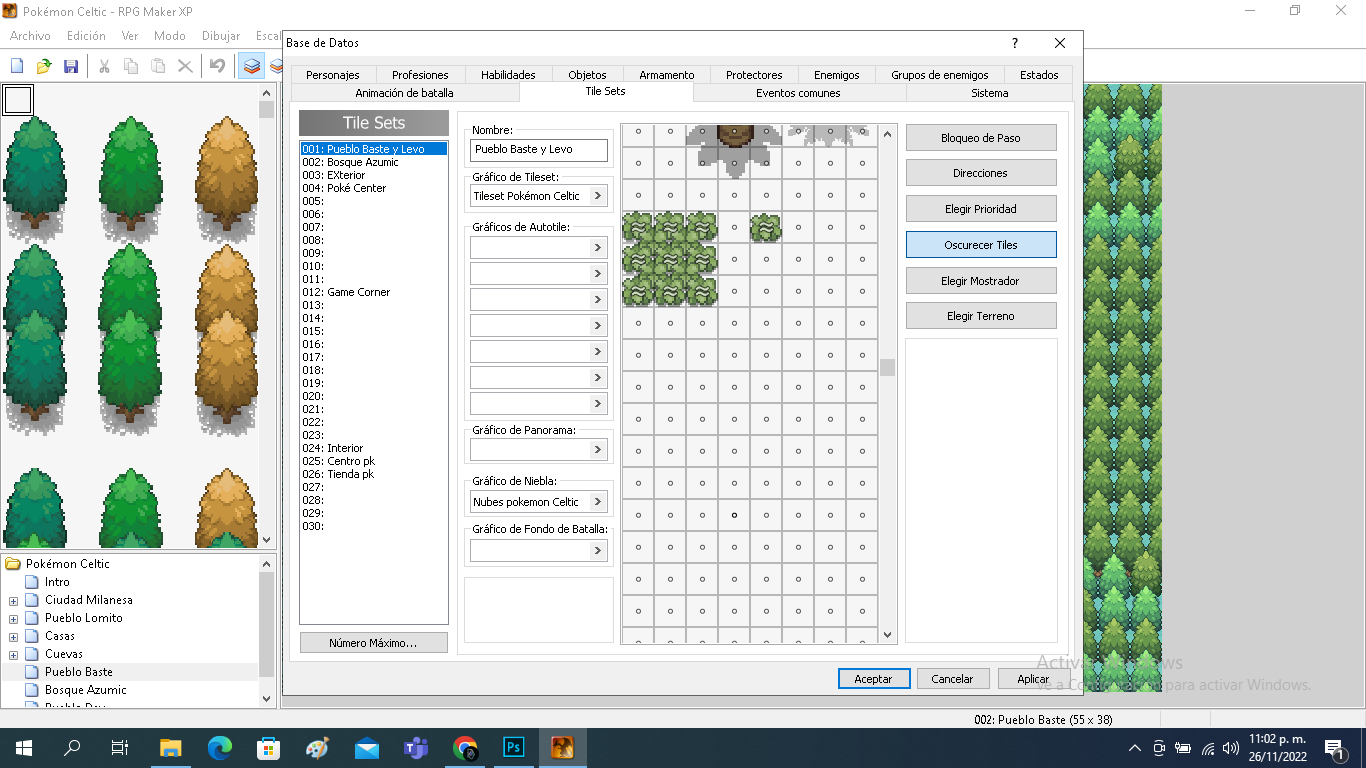Click the tile grid's vertical scrollbar thumb

[887, 367]
